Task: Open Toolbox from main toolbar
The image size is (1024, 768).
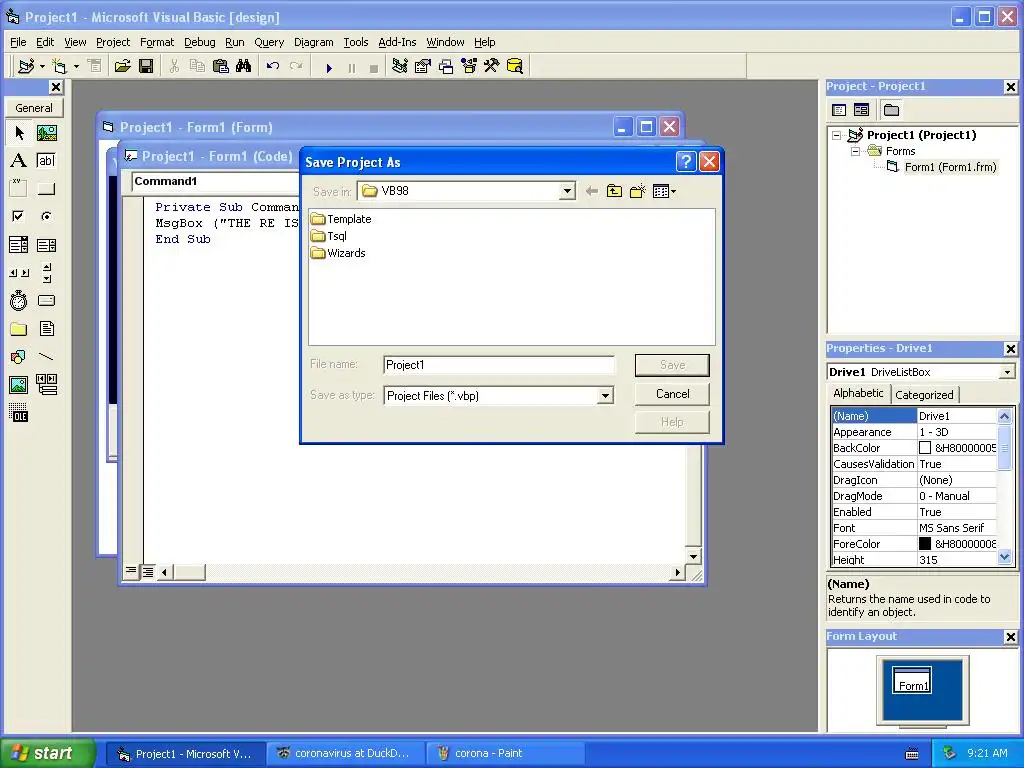Action: coord(492,66)
